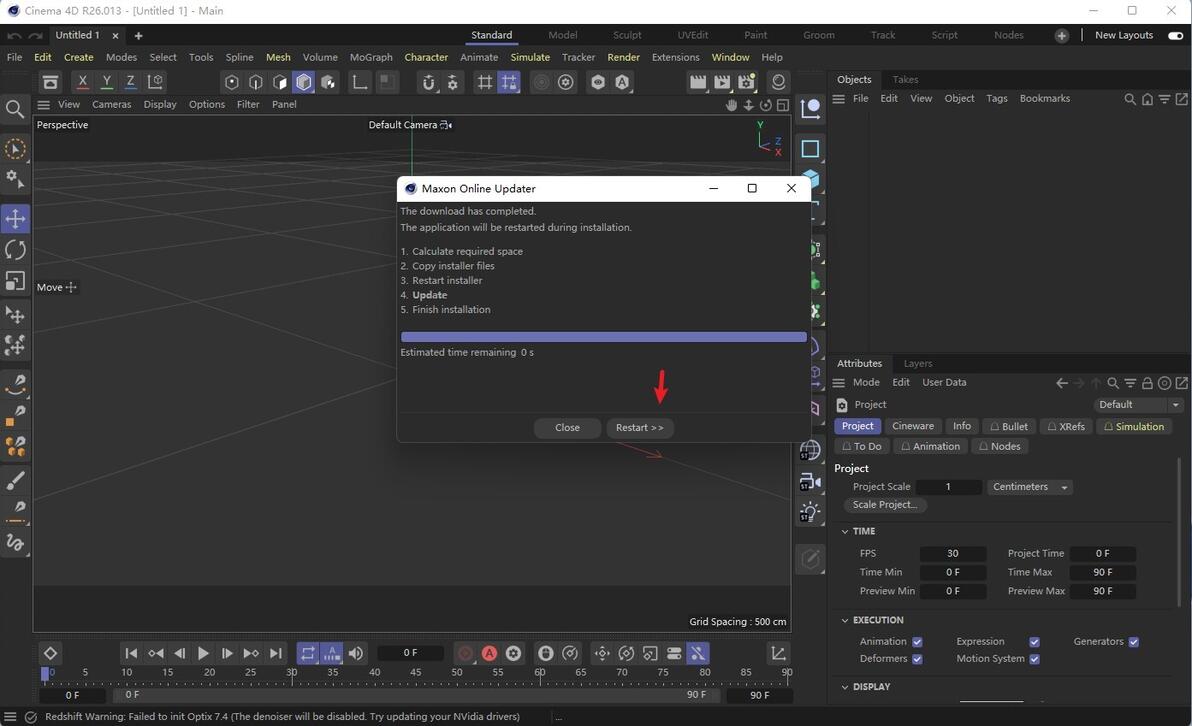Click the FPS value field

point(952,553)
